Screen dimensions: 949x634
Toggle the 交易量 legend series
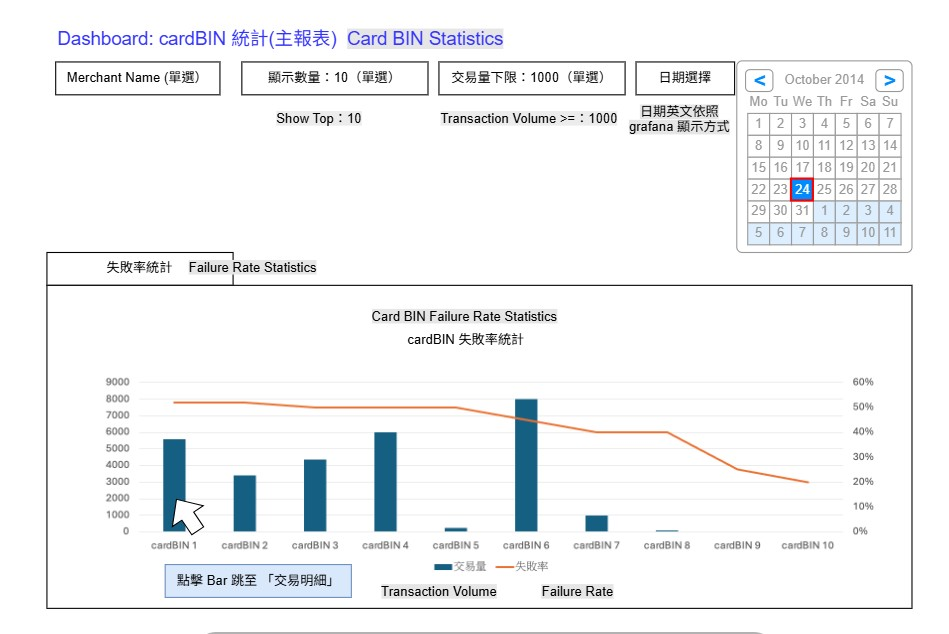click(x=462, y=566)
